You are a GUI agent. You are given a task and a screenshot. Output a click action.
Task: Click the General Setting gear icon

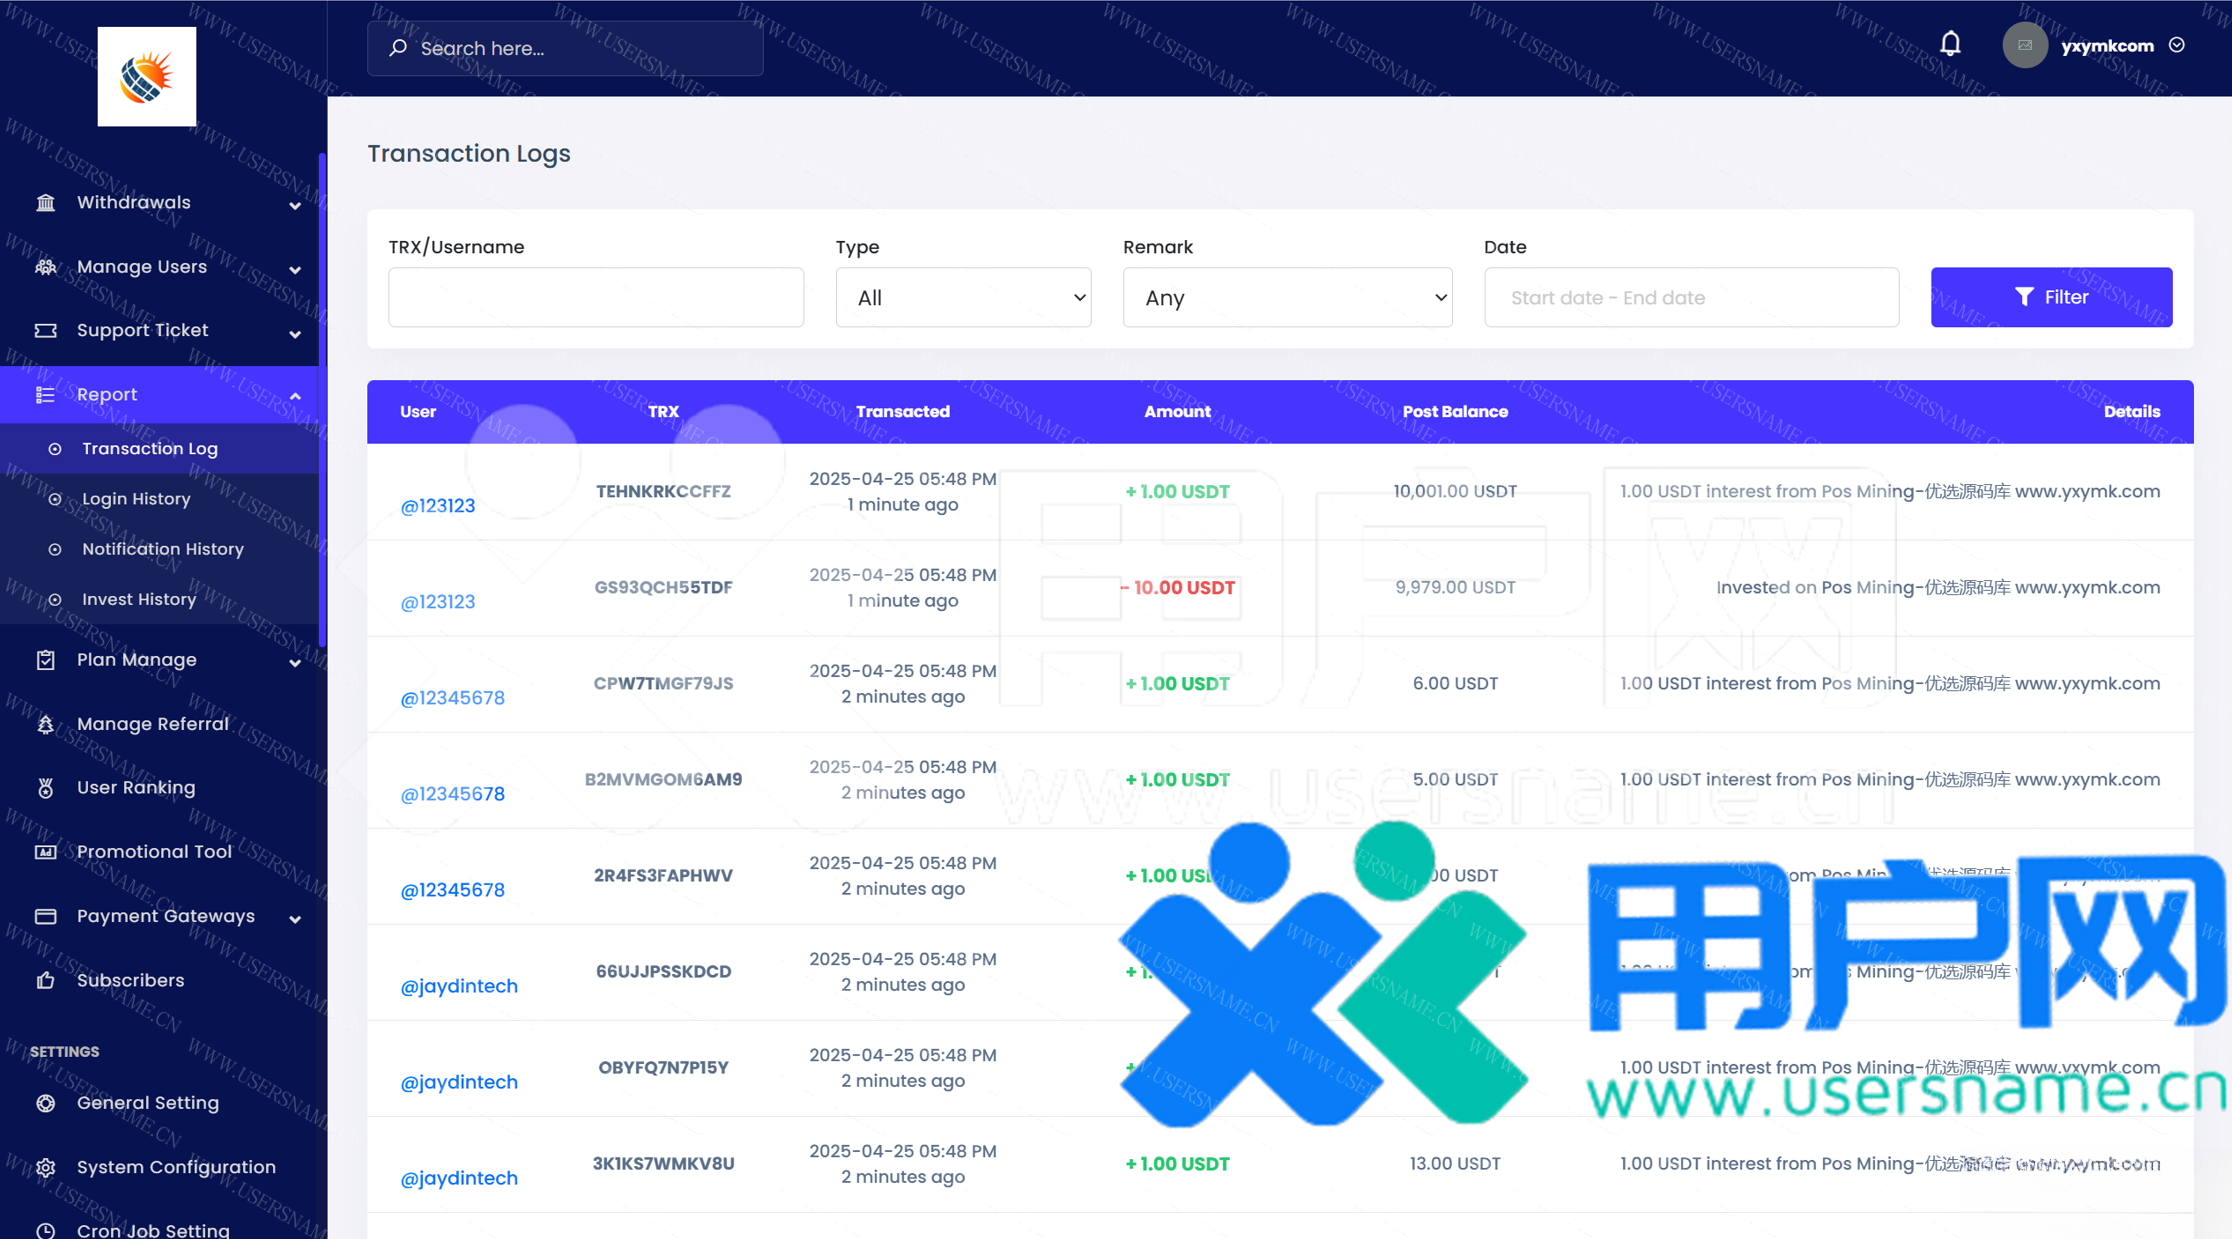point(45,1103)
